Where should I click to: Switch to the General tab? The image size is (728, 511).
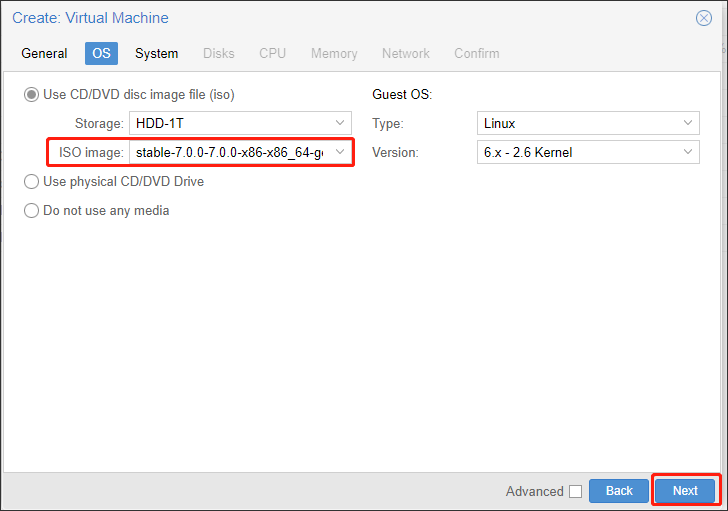(44, 53)
